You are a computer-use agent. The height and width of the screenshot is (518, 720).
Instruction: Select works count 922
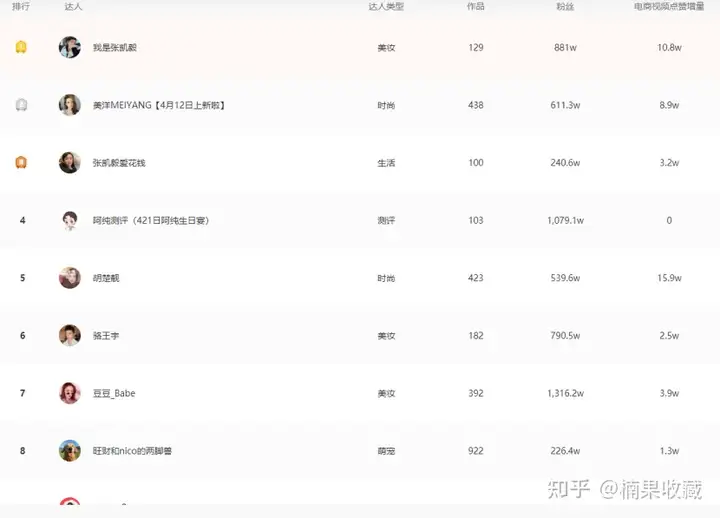pyautogui.click(x=476, y=451)
